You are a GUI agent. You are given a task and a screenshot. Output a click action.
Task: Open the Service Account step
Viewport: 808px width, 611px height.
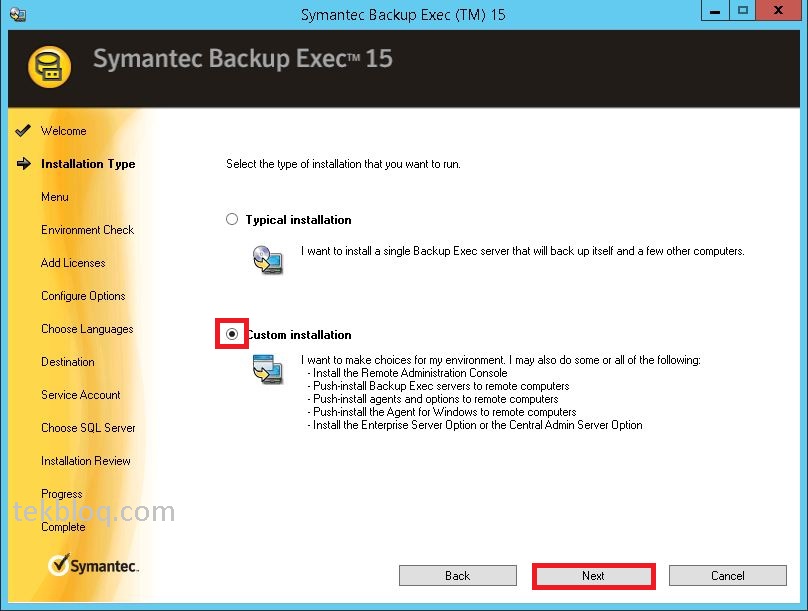[x=81, y=395]
